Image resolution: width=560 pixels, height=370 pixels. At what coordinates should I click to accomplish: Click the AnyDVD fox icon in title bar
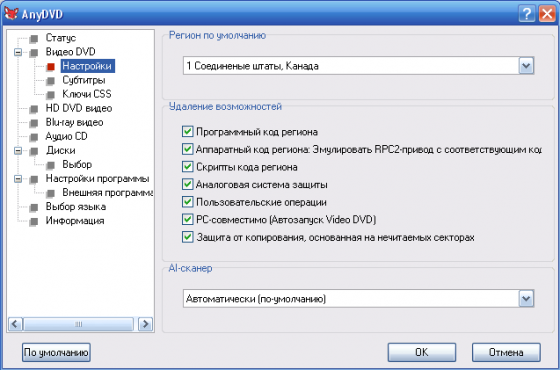(11, 14)
